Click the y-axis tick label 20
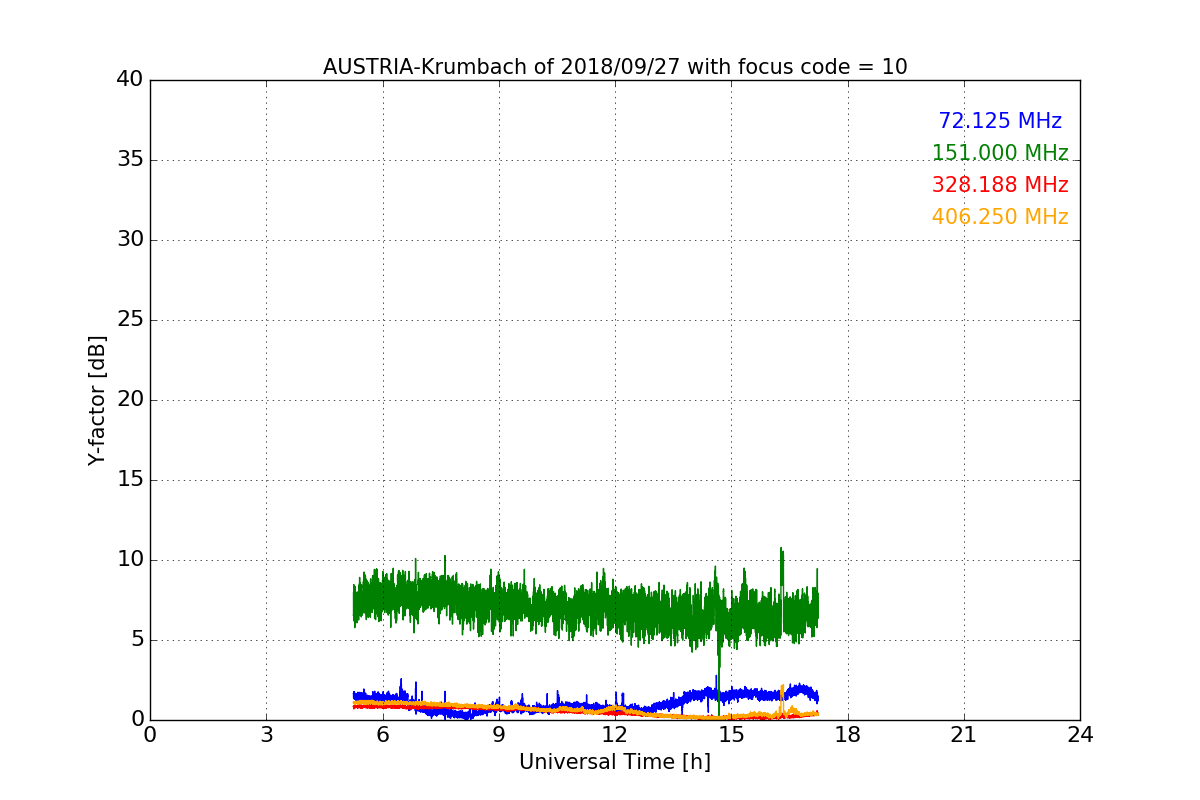The width and height of the screenshot is (1200, 800). pos(130,400)
